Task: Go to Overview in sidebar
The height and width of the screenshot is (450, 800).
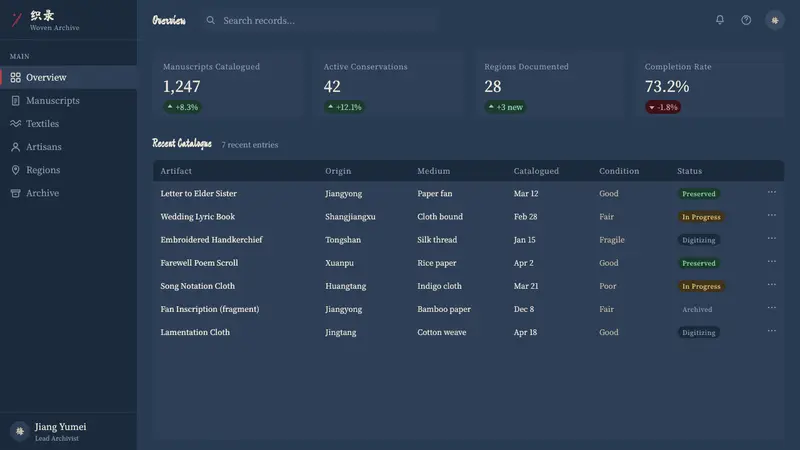Action: (x=68, y=78)
